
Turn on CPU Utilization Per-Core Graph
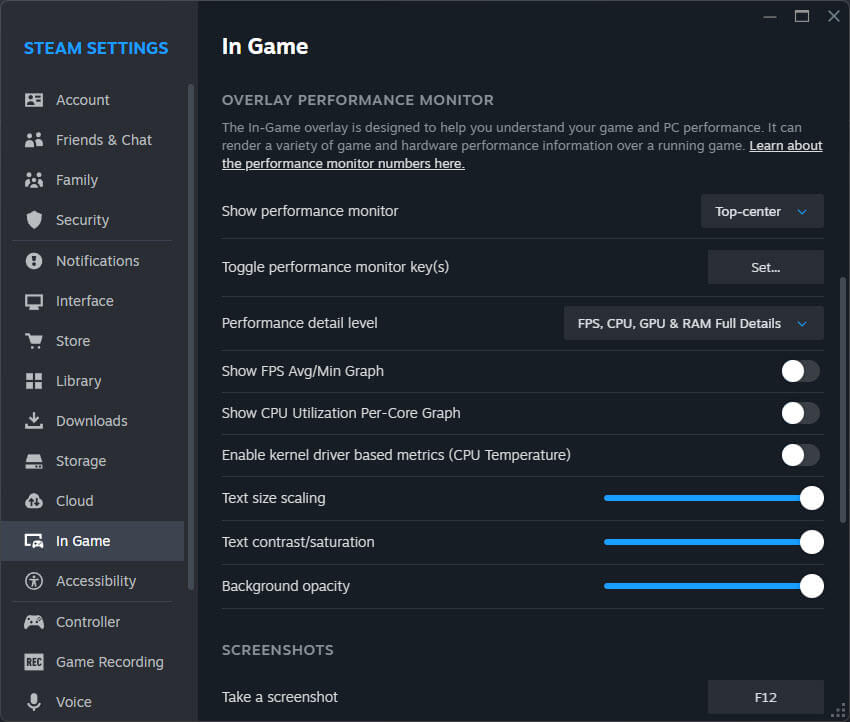800,413
